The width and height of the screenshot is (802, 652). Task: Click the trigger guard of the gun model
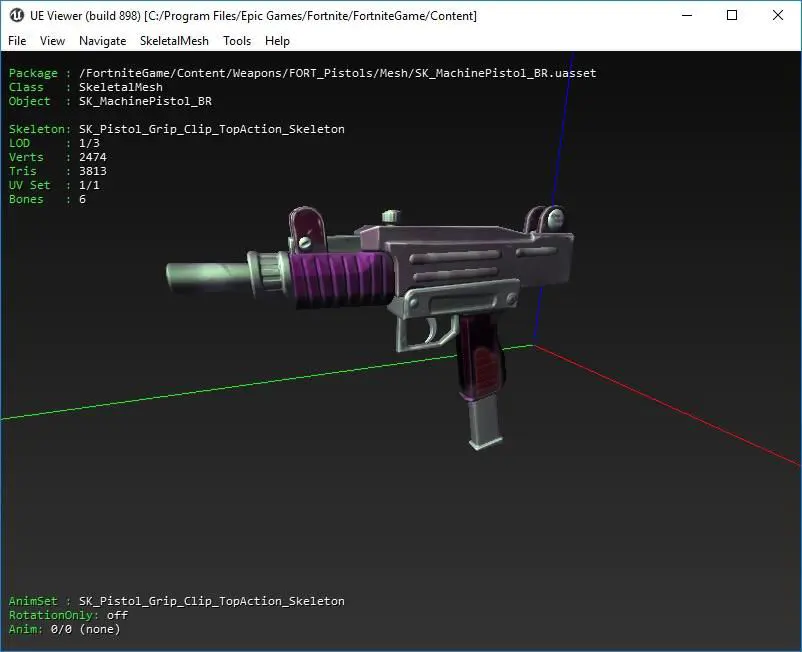point(426,333)
